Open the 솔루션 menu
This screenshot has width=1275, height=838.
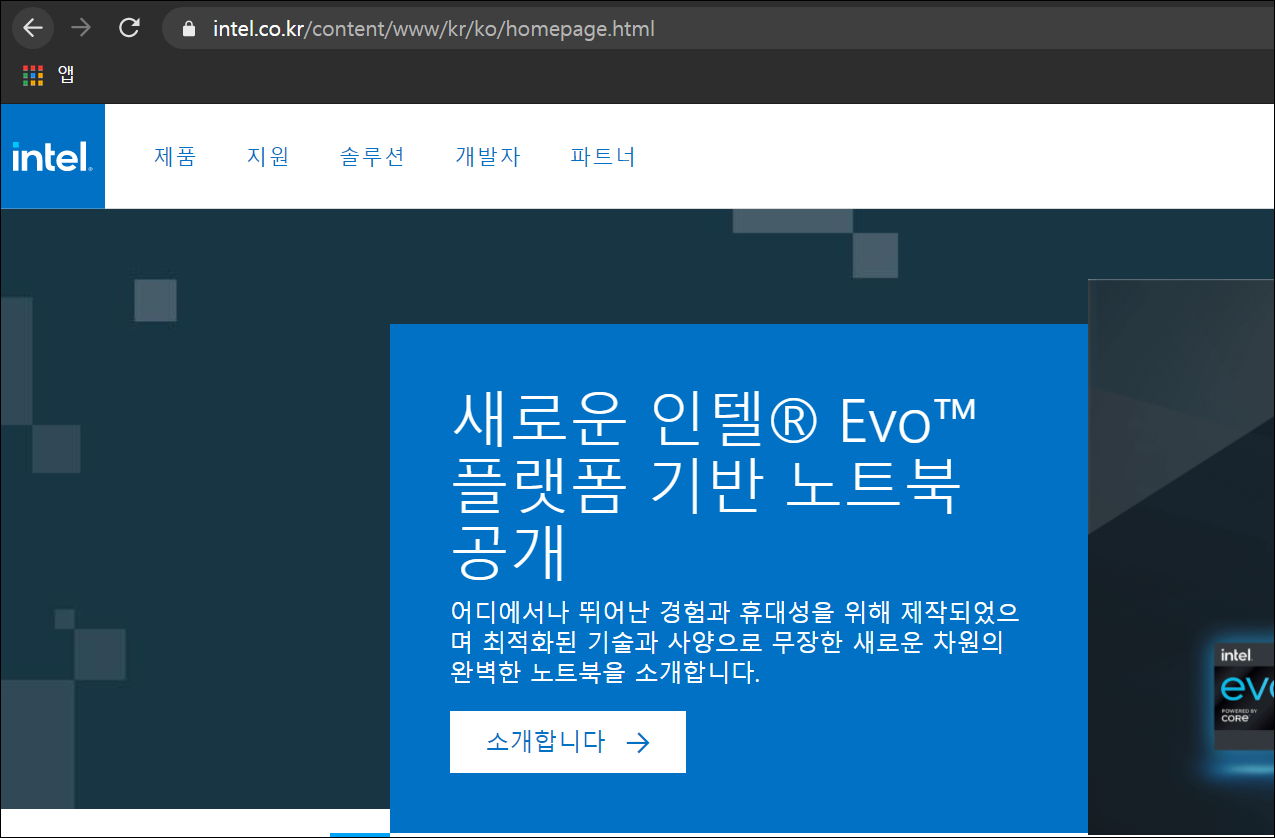click(x=372, y=157)
